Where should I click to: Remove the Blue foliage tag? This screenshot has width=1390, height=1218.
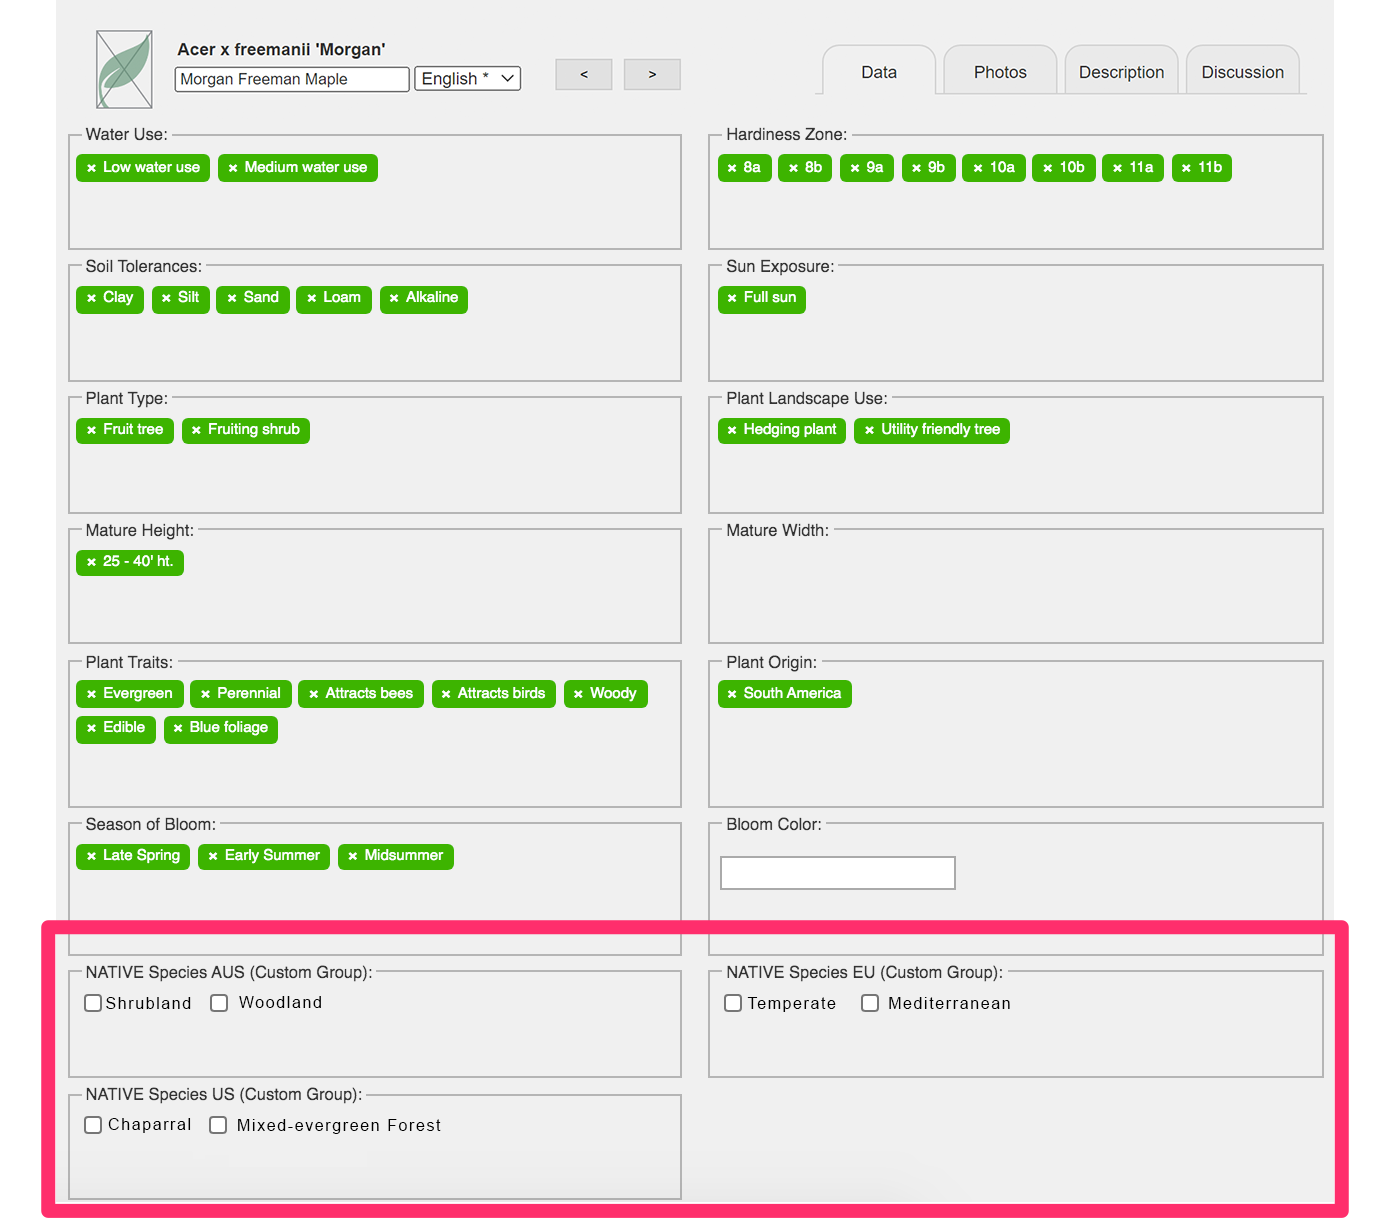(x=178, y=728)
